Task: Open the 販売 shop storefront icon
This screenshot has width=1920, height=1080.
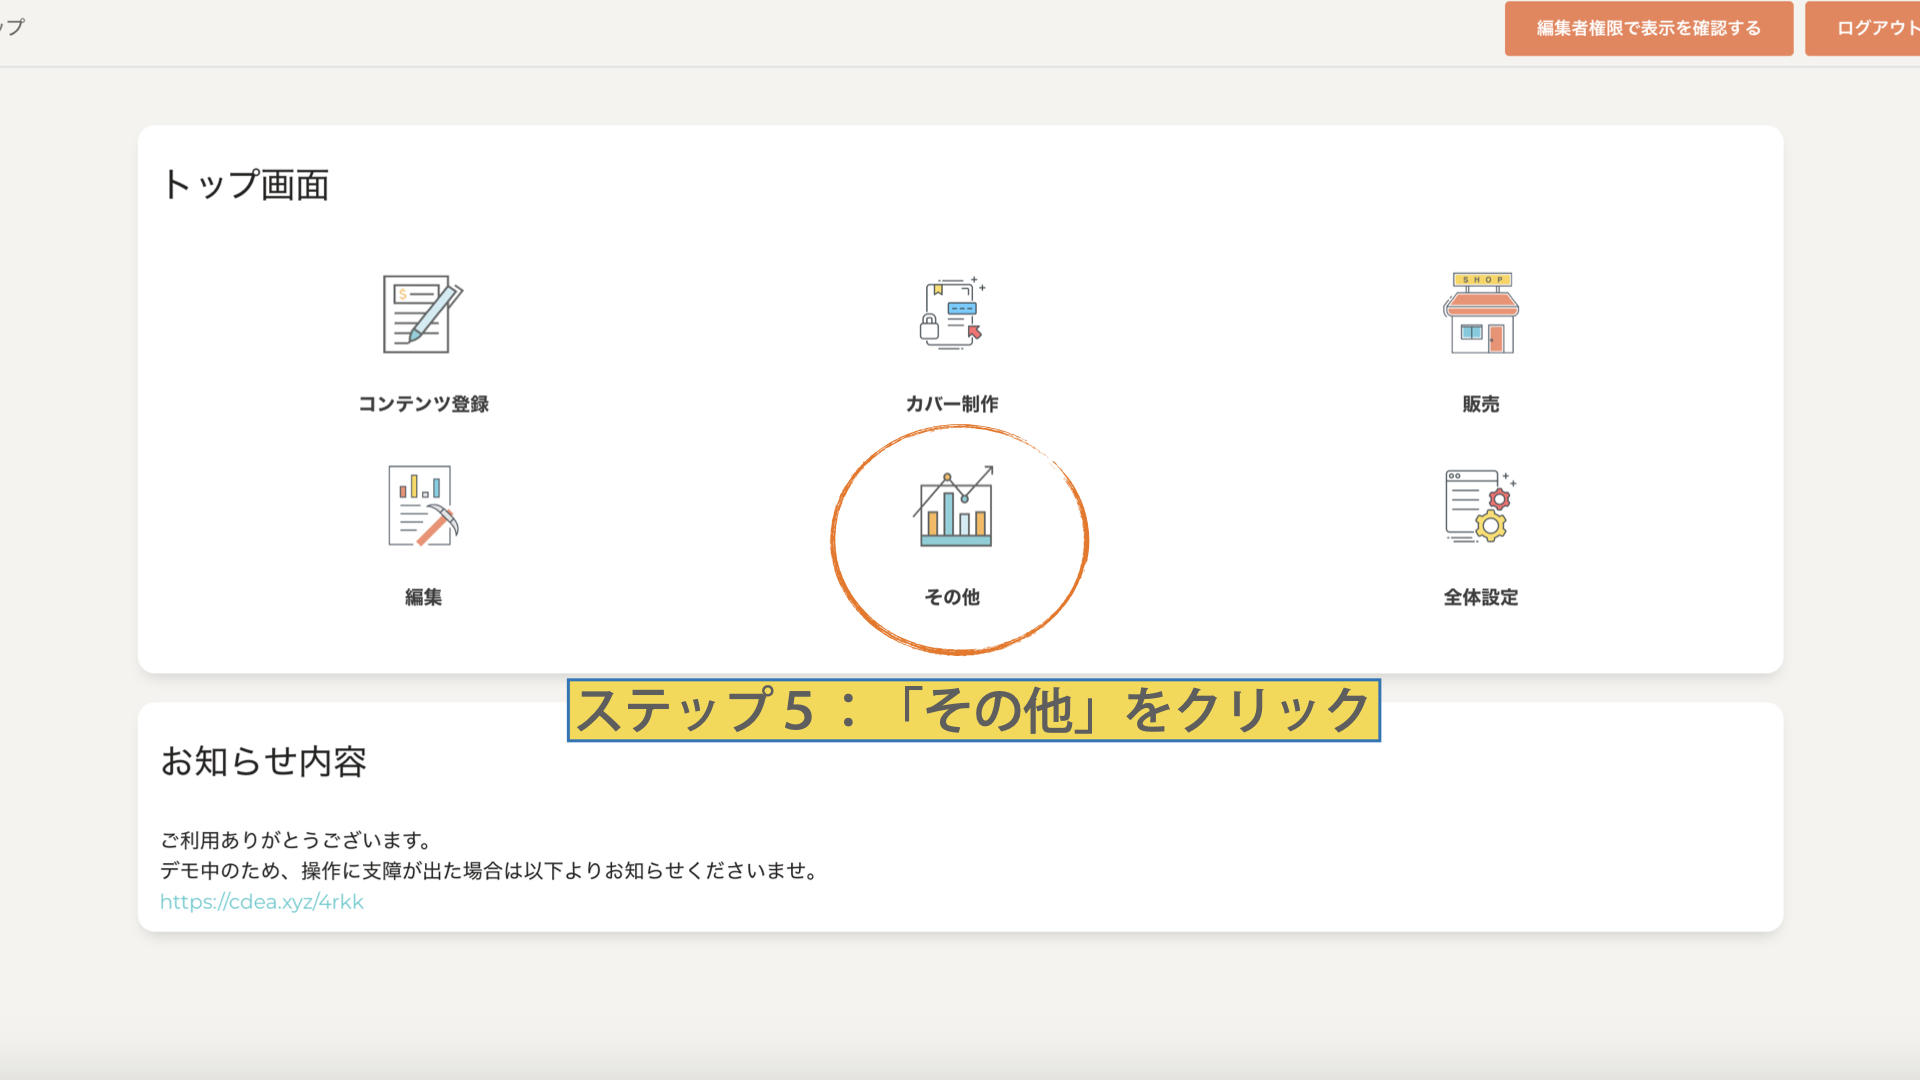Action: pos(1480,314)
